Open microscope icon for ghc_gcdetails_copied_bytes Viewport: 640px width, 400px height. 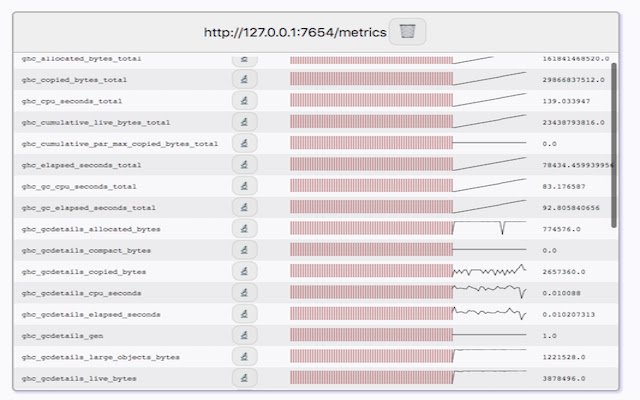point(244,271)
